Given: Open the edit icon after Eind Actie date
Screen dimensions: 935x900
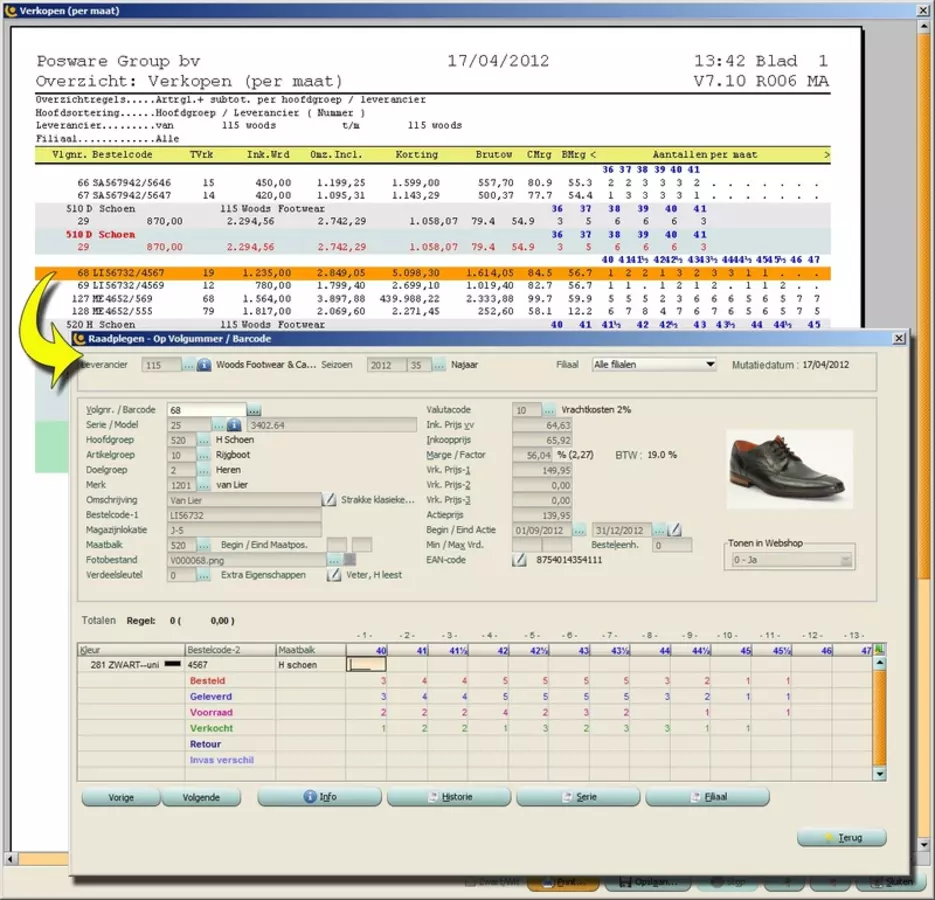Looking at the screenshot, I should click(675, 530).
